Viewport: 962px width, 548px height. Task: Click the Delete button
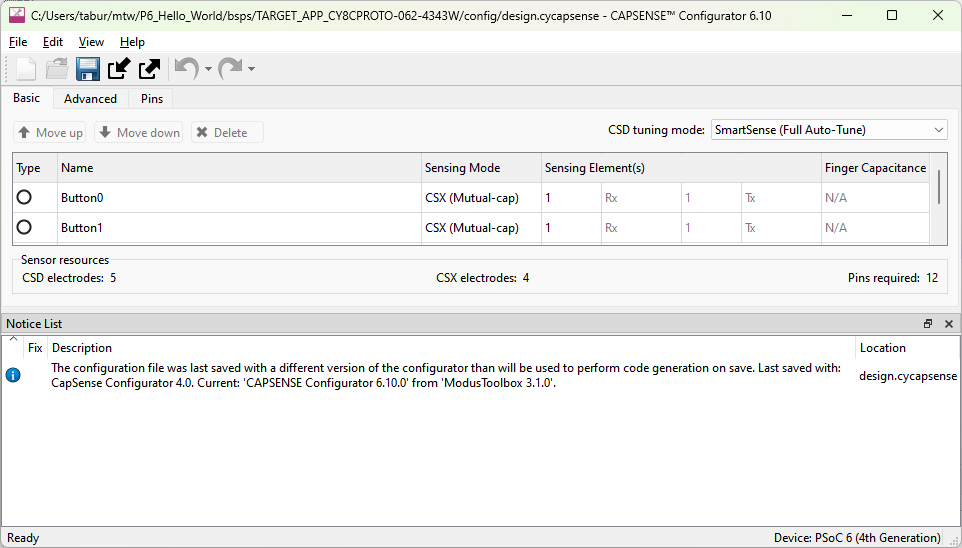click(x=227, y=133)
